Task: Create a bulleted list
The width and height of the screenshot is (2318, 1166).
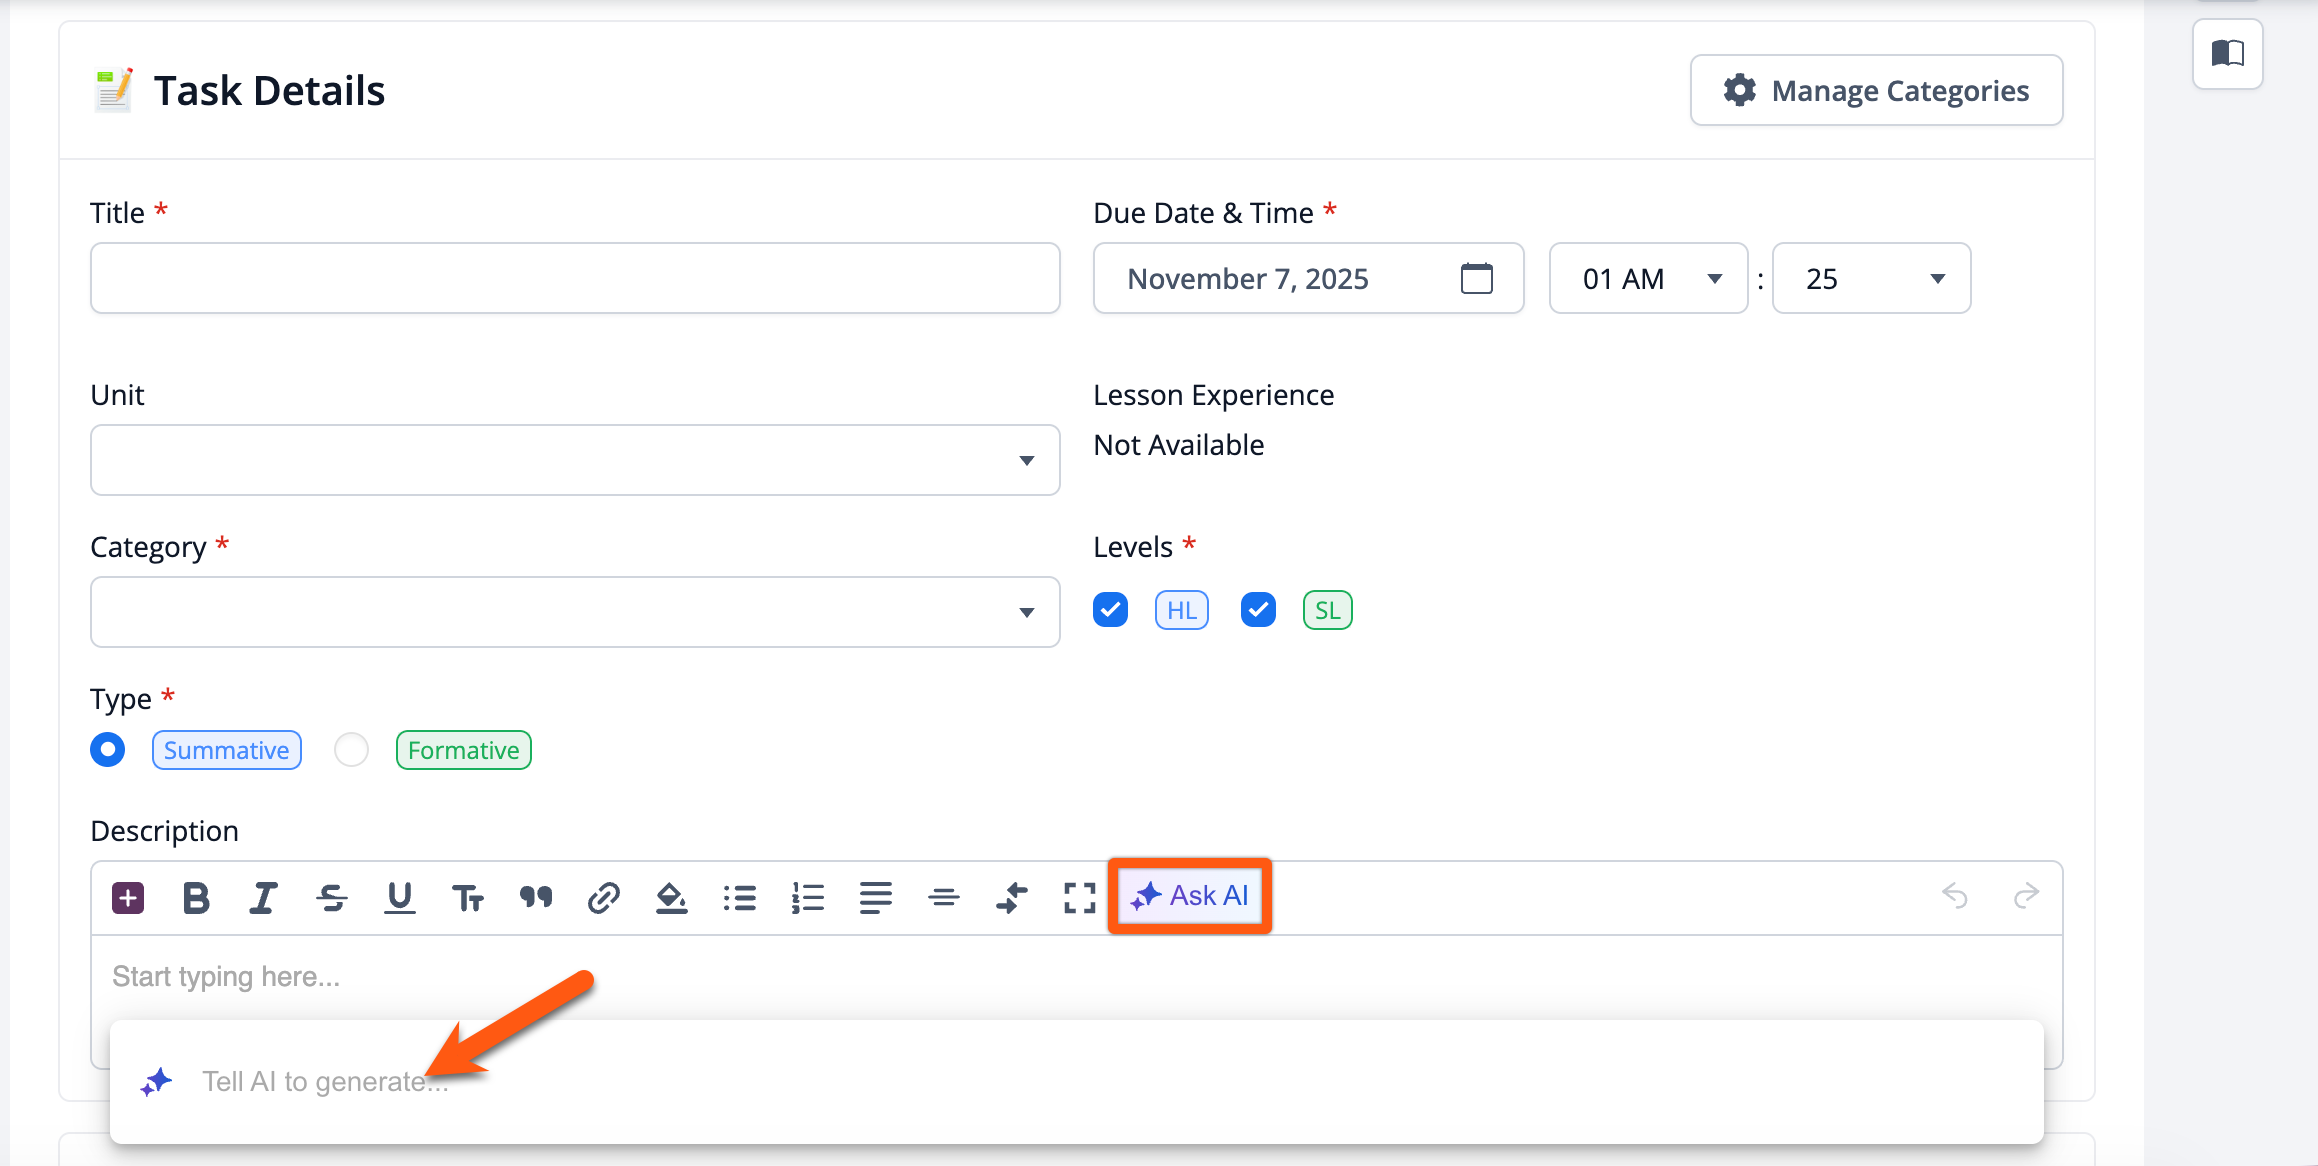Action: pyautogui.click(x=739, y=898)
